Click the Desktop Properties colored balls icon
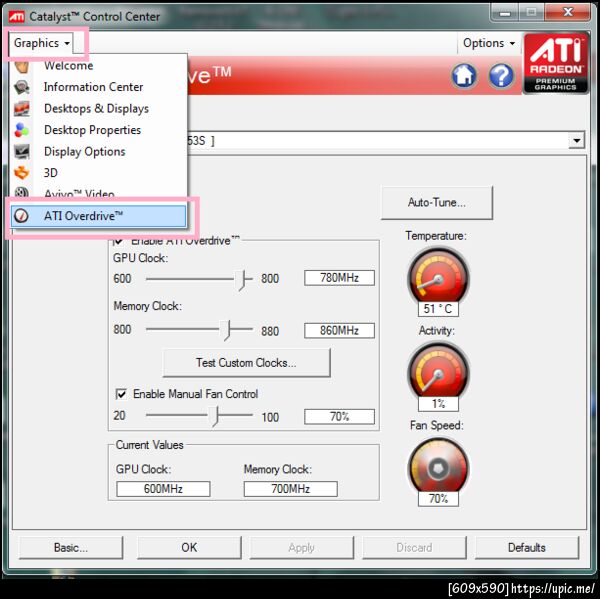Image resolution: width=600 pixels, height=599 pixels. click(22, 130)
